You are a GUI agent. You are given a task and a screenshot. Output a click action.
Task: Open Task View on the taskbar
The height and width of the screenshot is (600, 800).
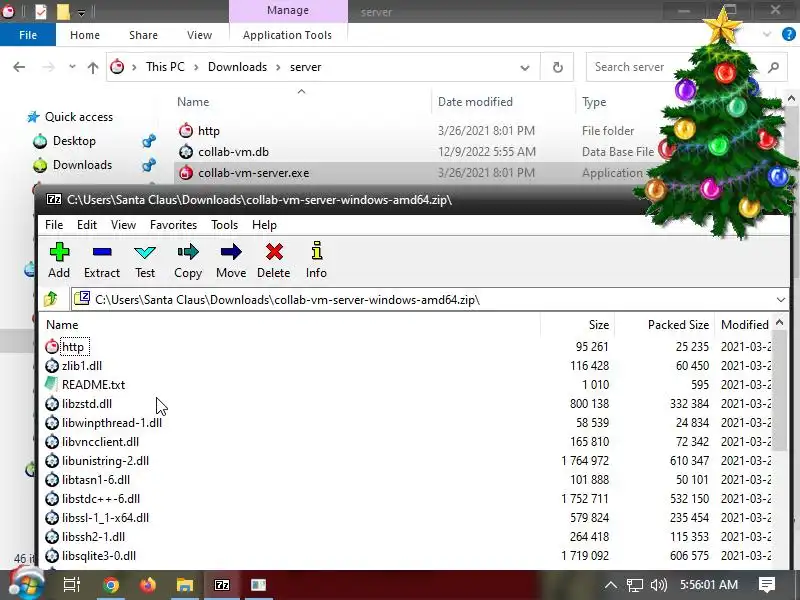click(x=71, y=585)
